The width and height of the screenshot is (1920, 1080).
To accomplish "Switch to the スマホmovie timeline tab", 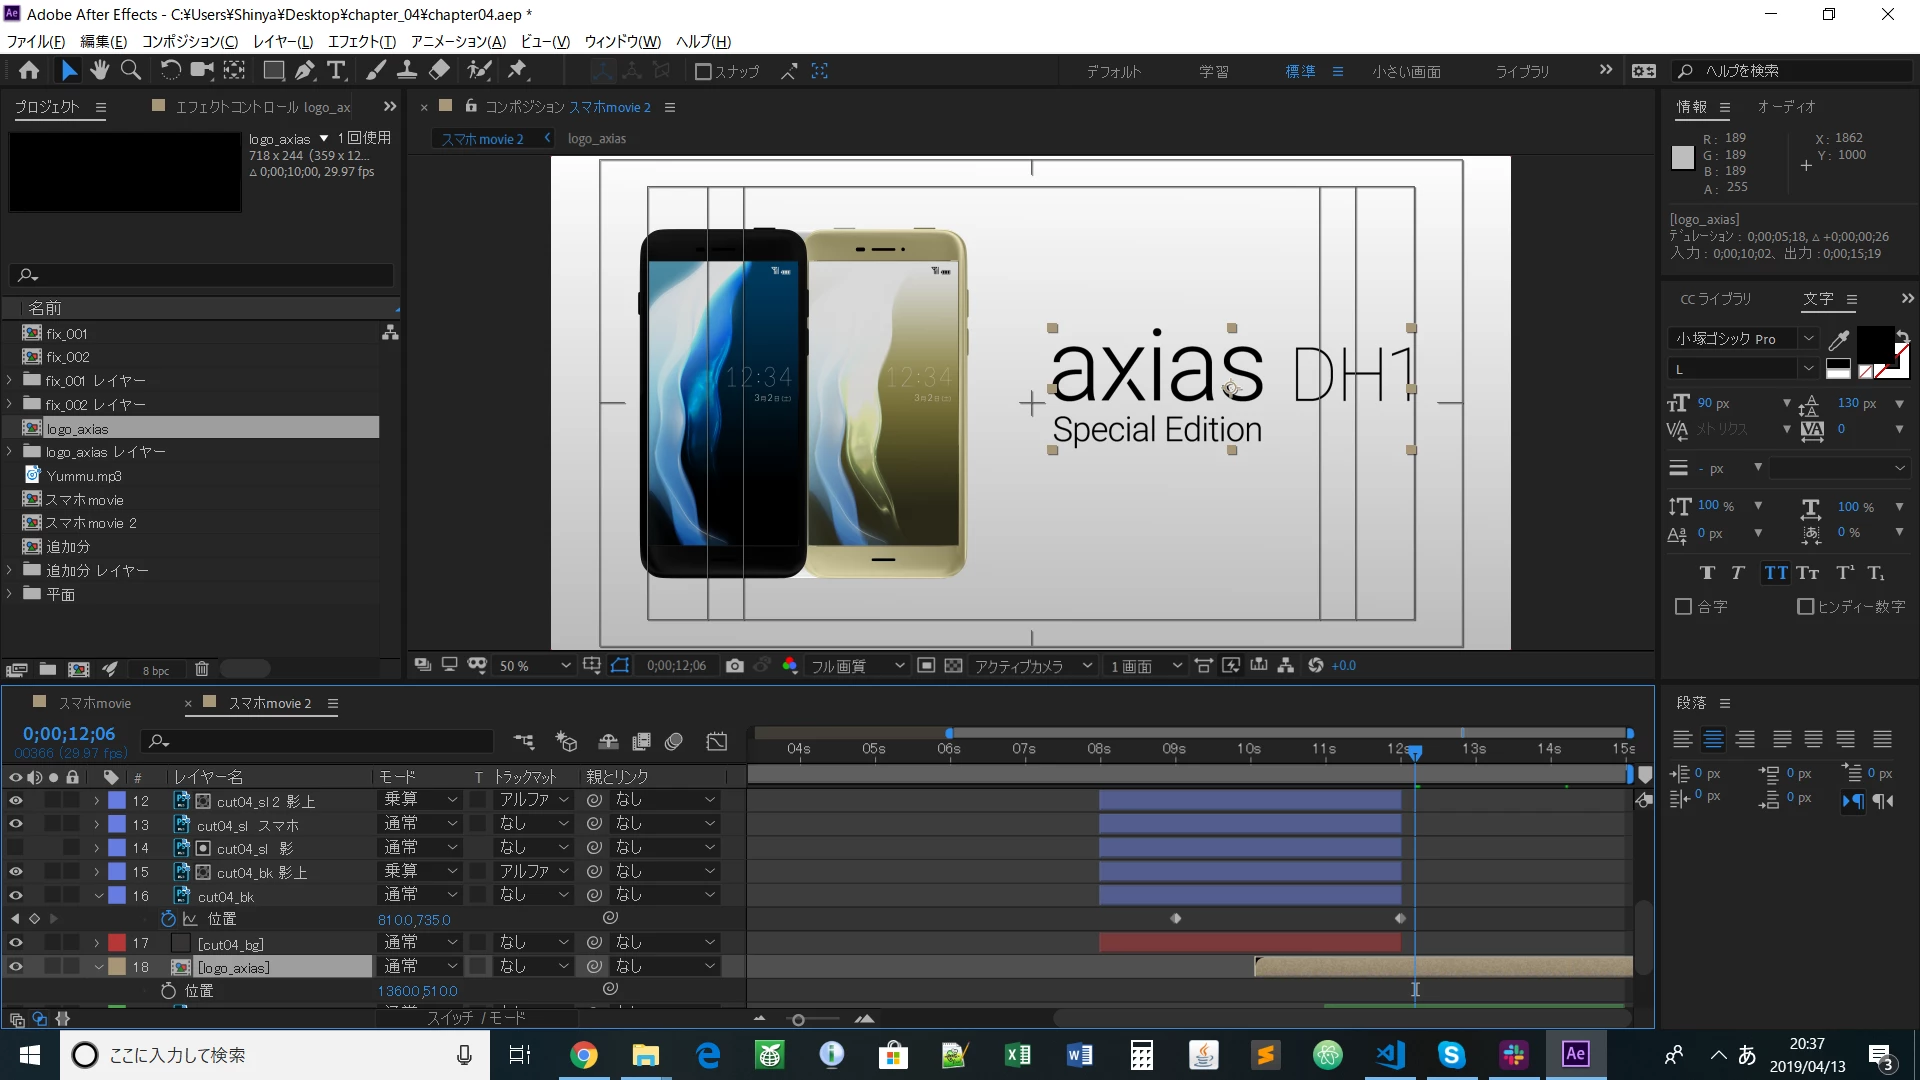I will pyautogui.click(x=94, y=703).
